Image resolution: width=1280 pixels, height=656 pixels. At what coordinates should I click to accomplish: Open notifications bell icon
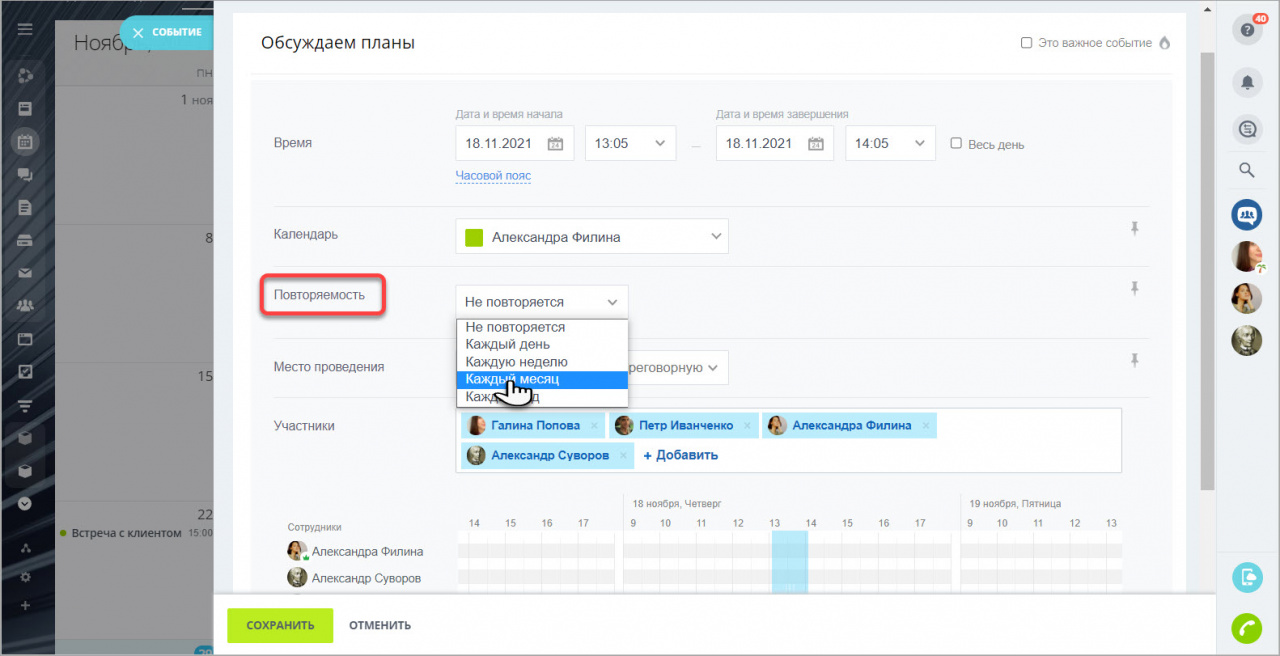click(x=1246, y=82)
